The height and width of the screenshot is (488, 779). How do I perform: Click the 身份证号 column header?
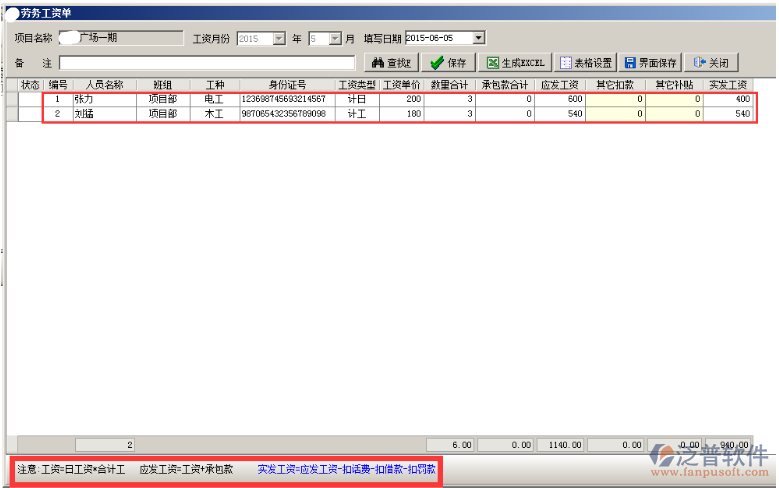pos(287,85)
